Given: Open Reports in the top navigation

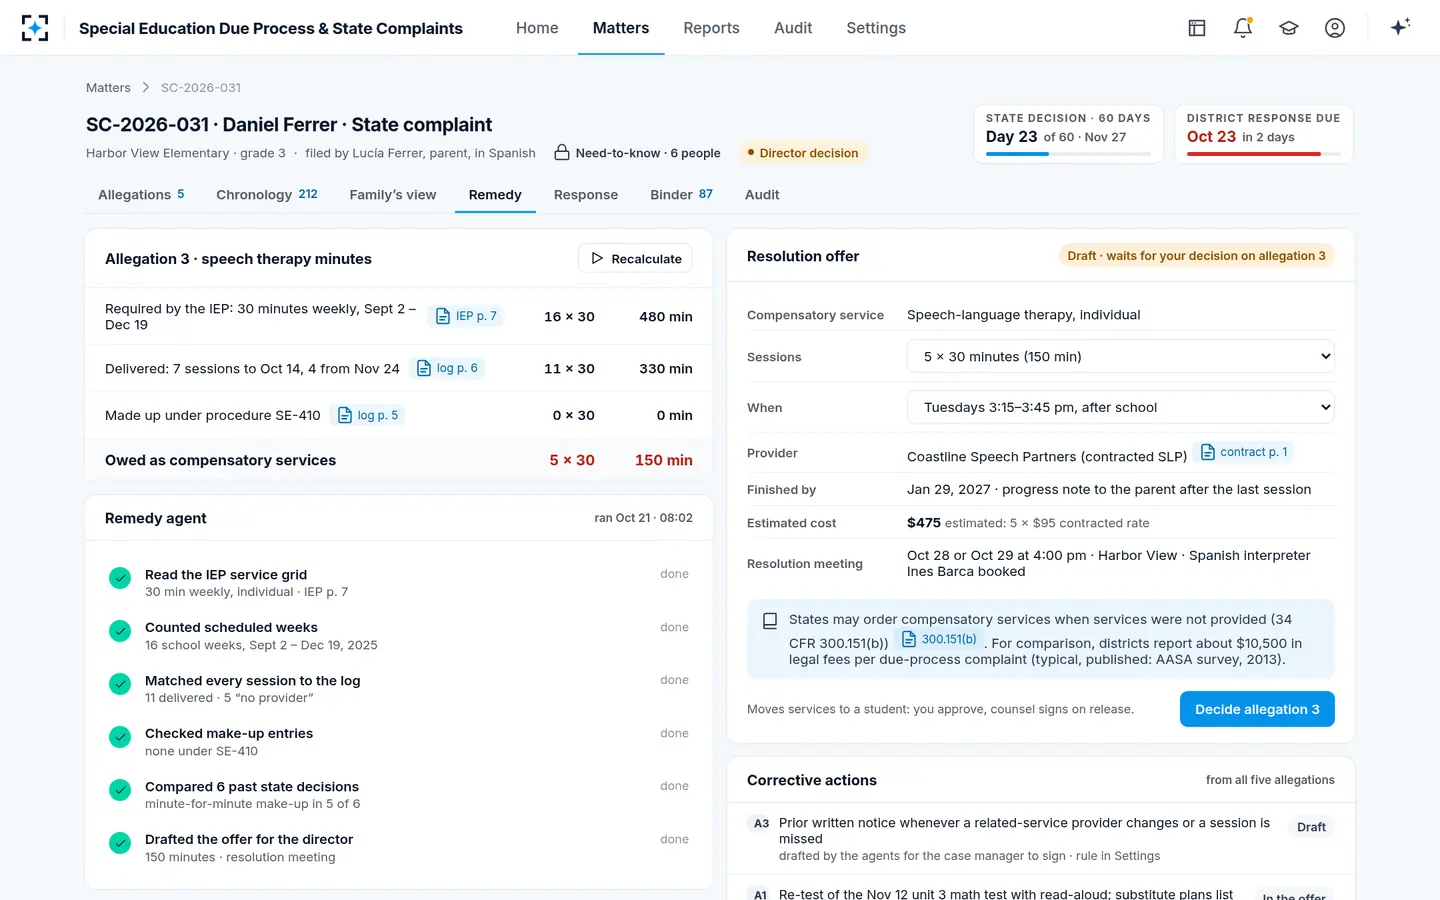Looking at the screenshot, I should click(x=711, y=28).
